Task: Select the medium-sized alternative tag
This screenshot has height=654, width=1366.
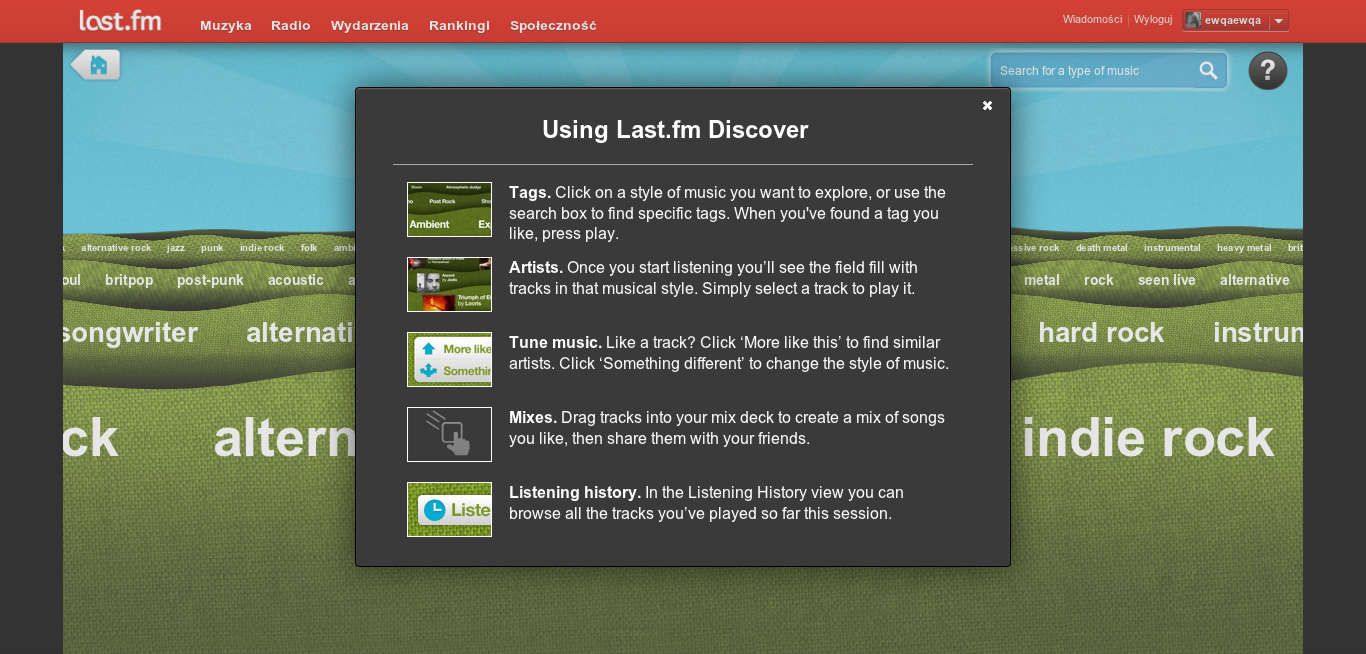Action: click(x=1255, y=280)
